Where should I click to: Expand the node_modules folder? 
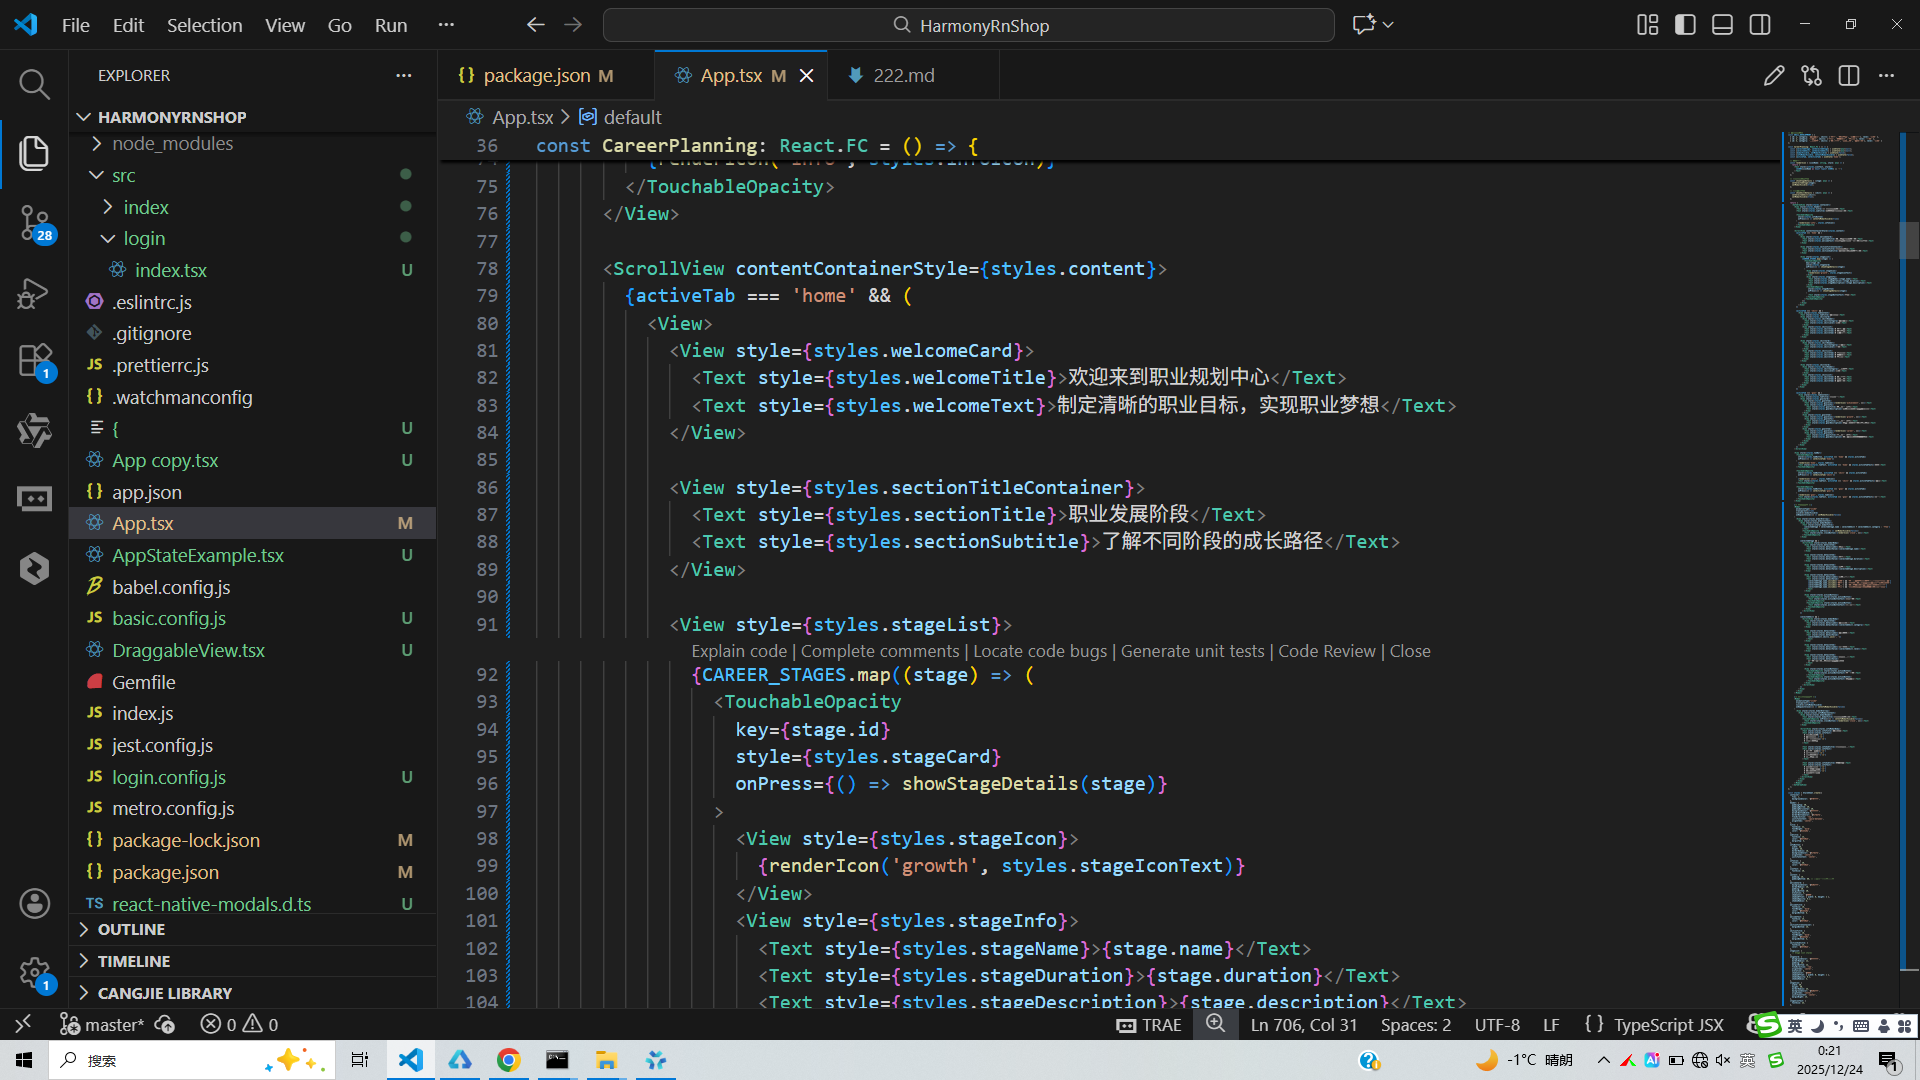click(172, 143)
